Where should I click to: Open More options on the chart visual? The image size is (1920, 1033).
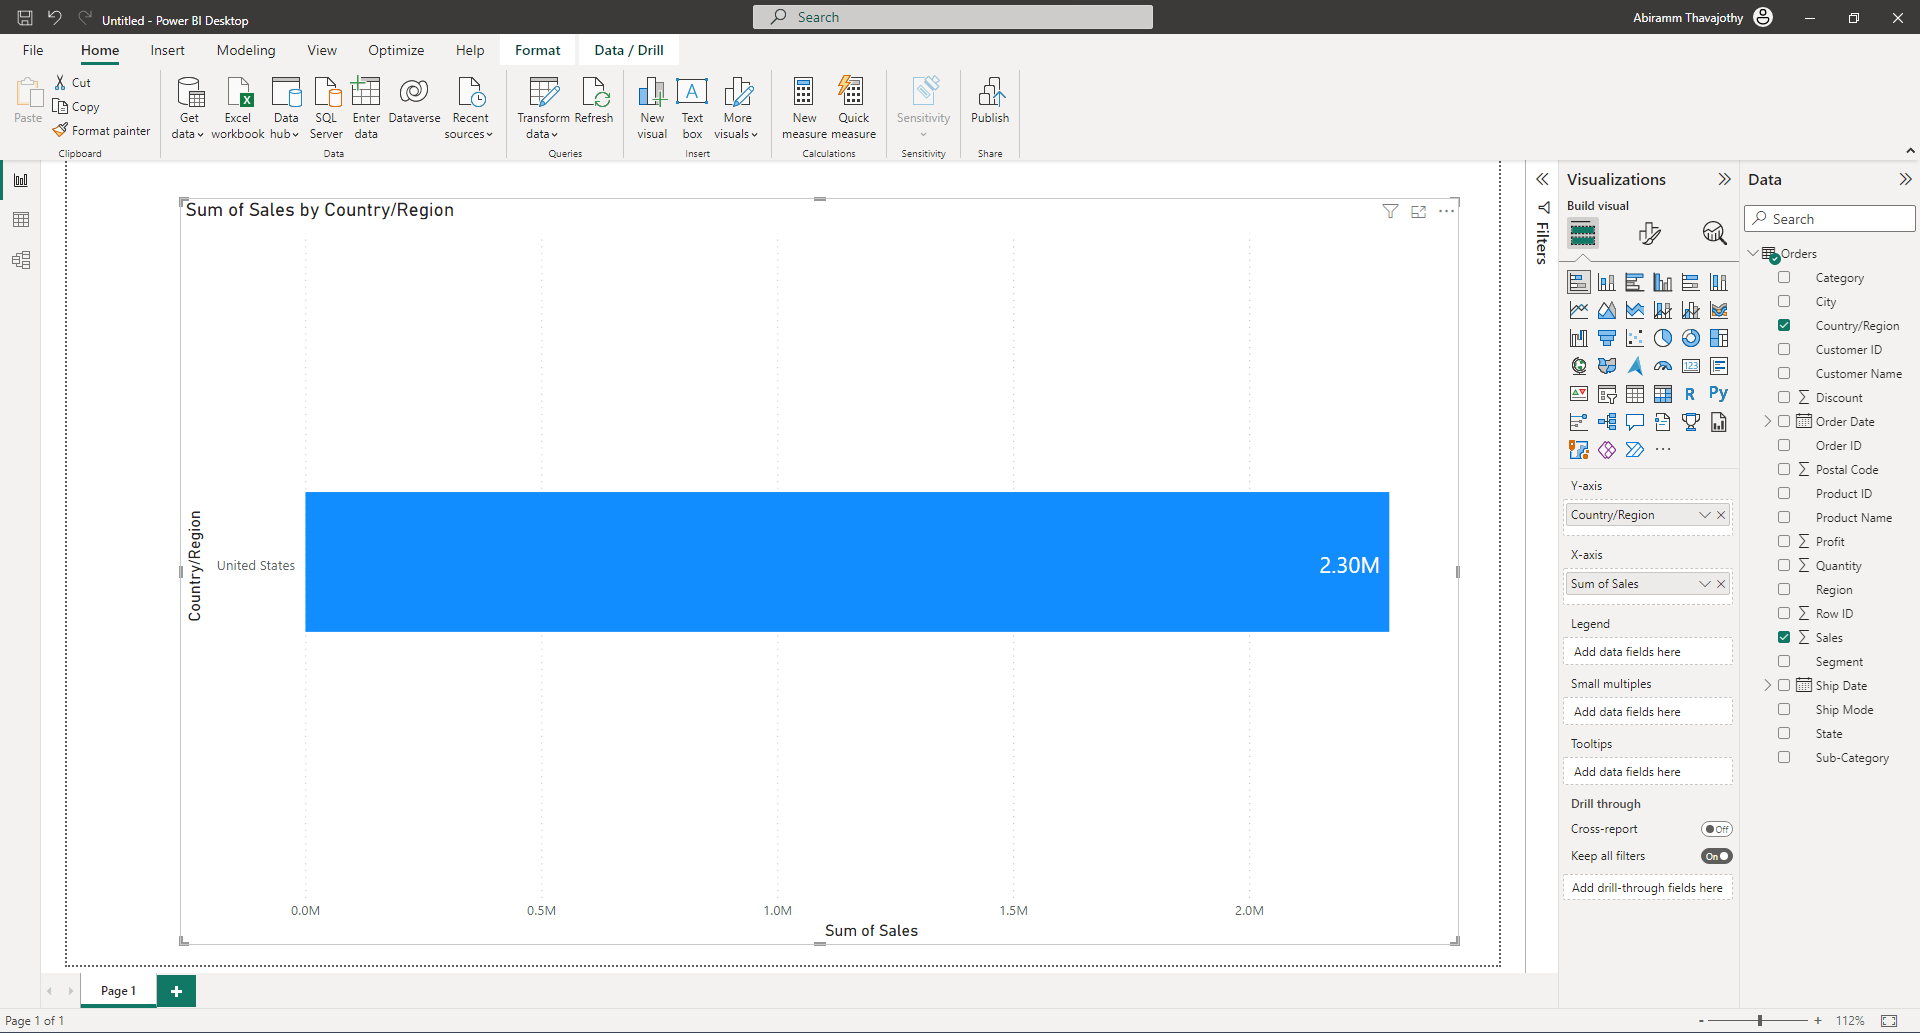pyautogui.click(x=1446, y=211)
